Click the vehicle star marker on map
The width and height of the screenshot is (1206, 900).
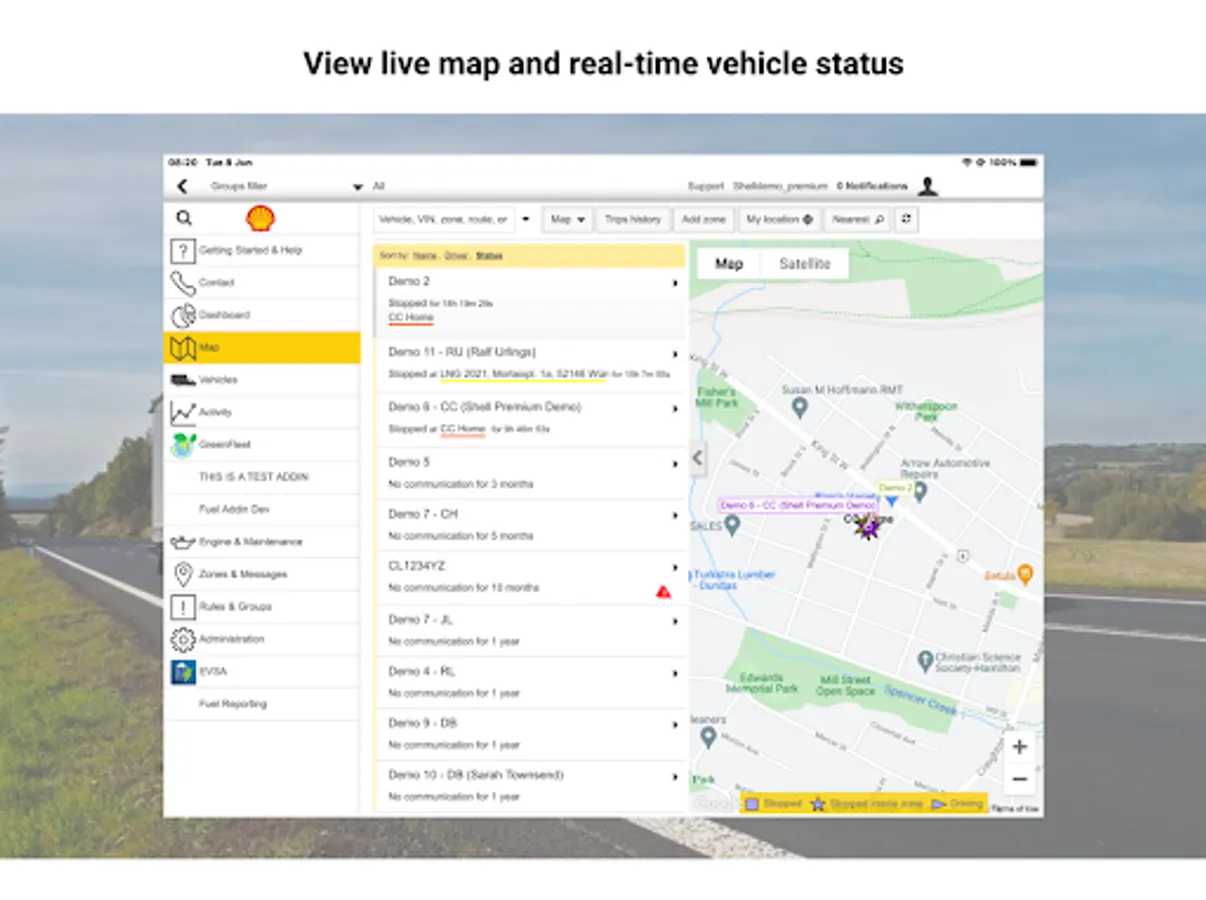868,527
